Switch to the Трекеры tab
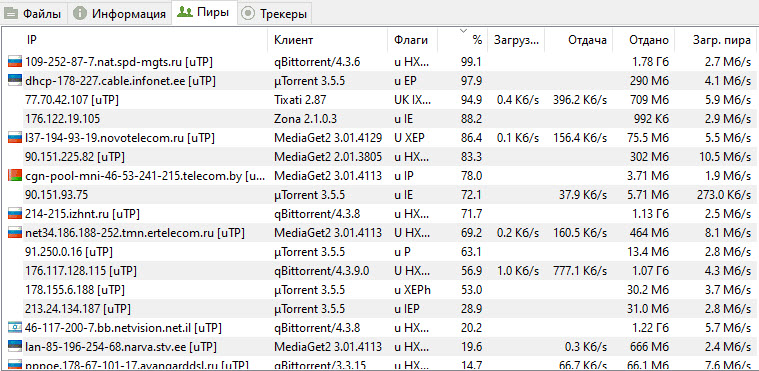 (275, 14)
